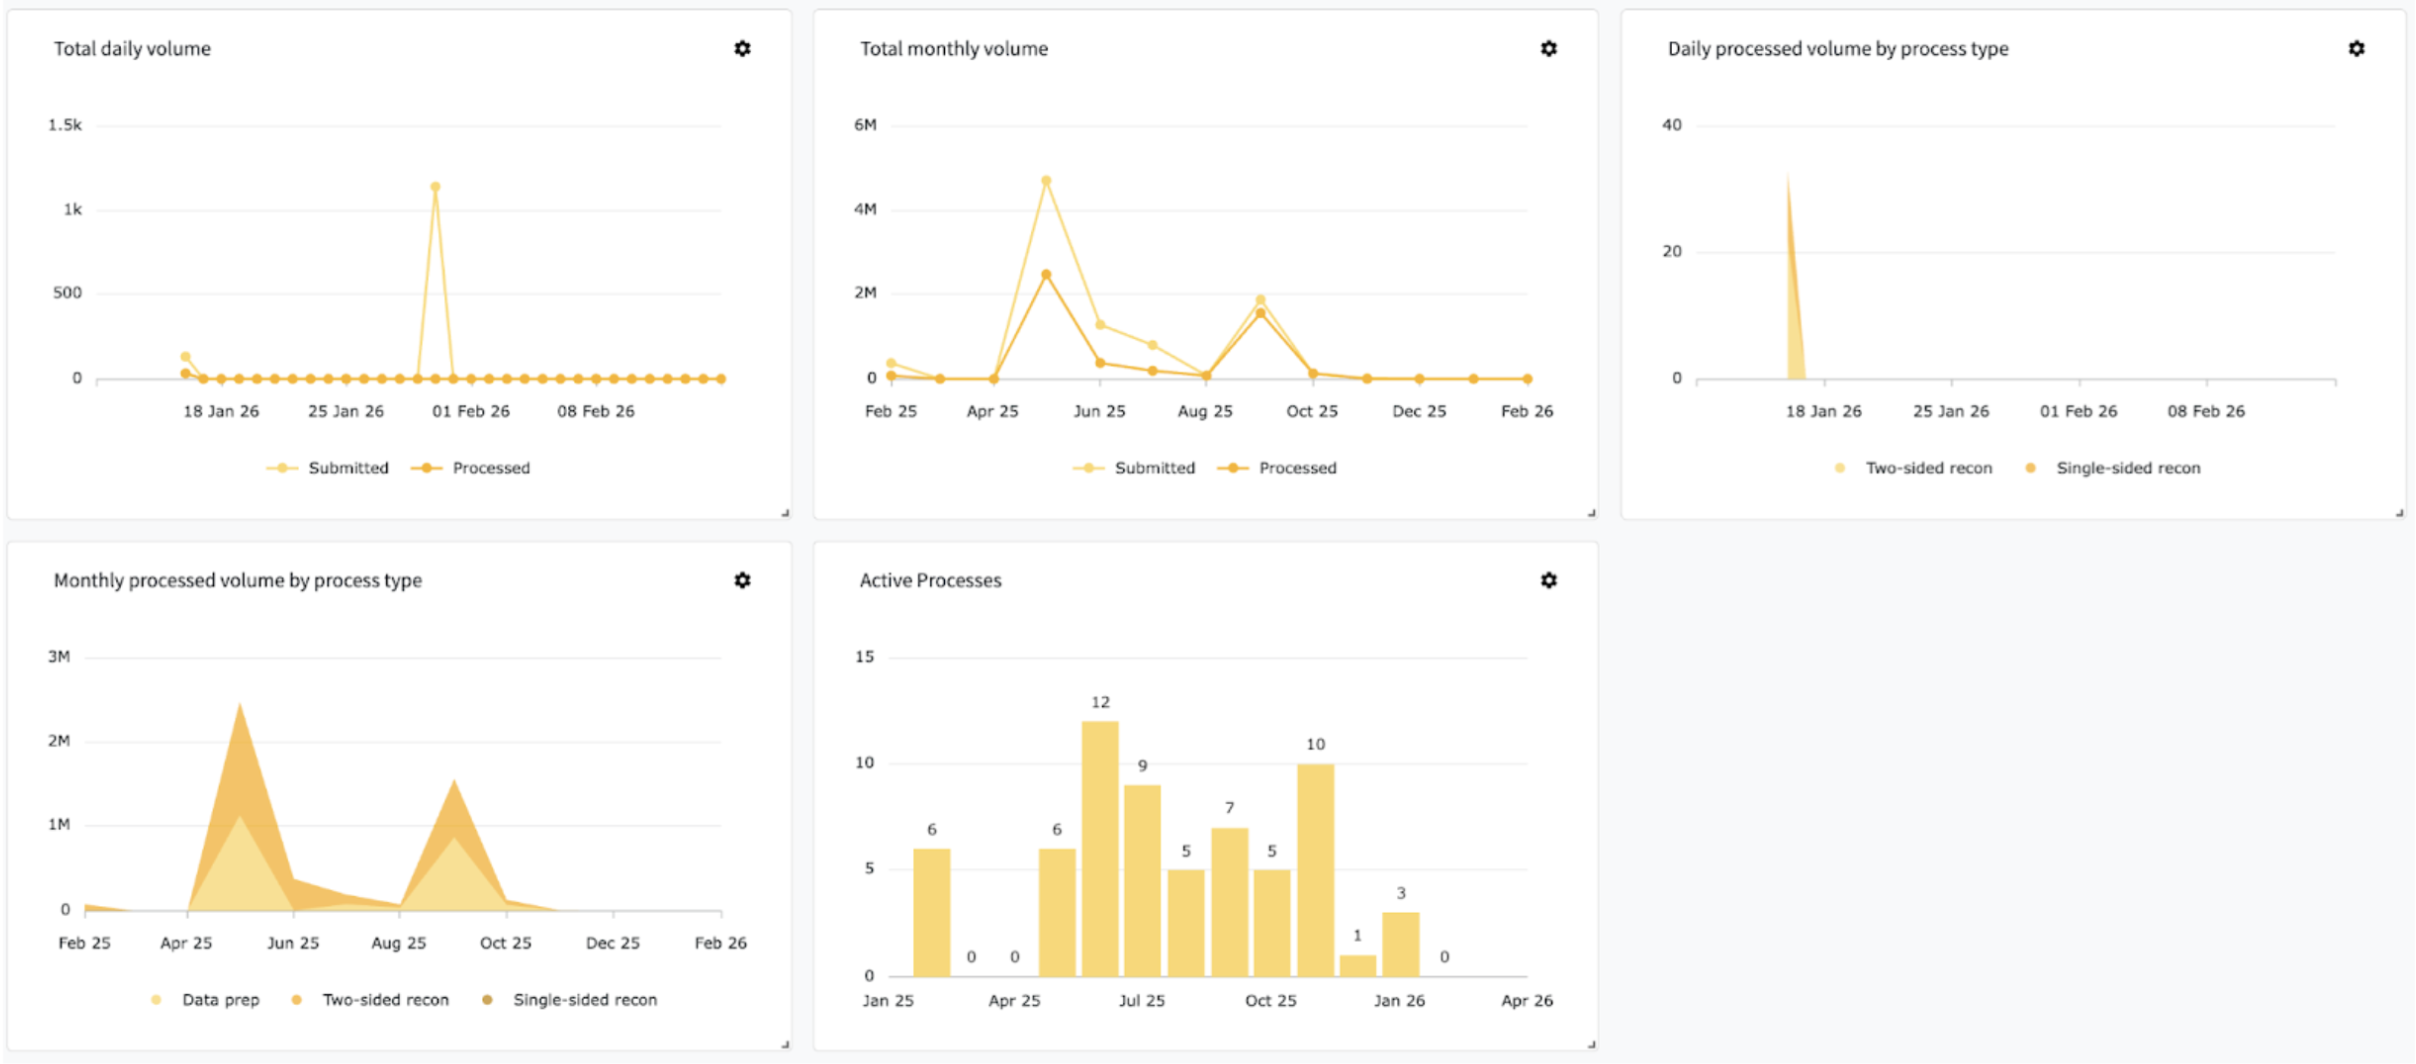
Task: Click resize handle of Total daily volume card
Action: pos(785,513)
